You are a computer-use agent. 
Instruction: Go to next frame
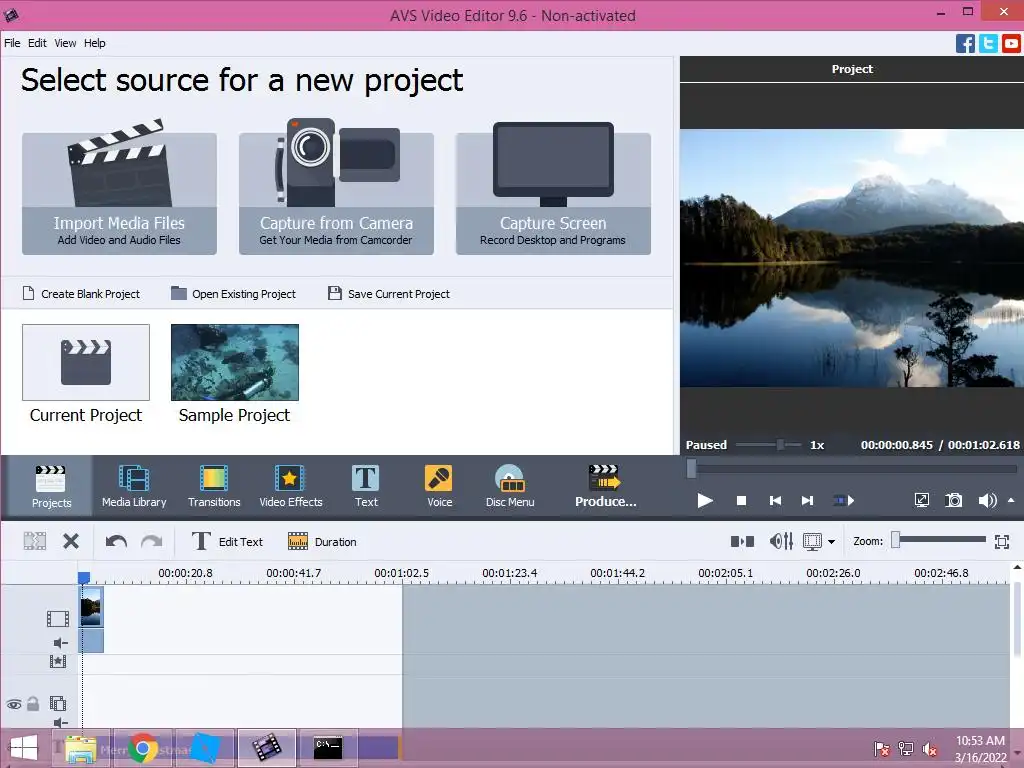tap(807, 501)
